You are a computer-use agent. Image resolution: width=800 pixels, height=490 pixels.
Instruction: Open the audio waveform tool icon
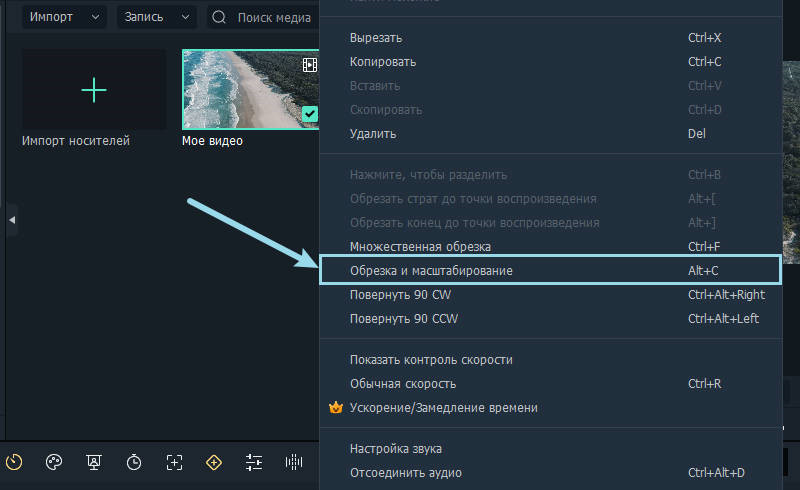pyautogui.click(x=294, y=462)
